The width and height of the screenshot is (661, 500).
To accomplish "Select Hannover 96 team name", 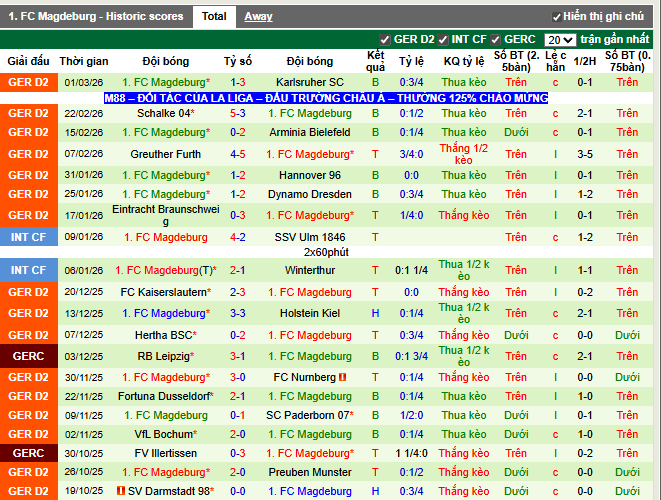I will coord(310,175).
